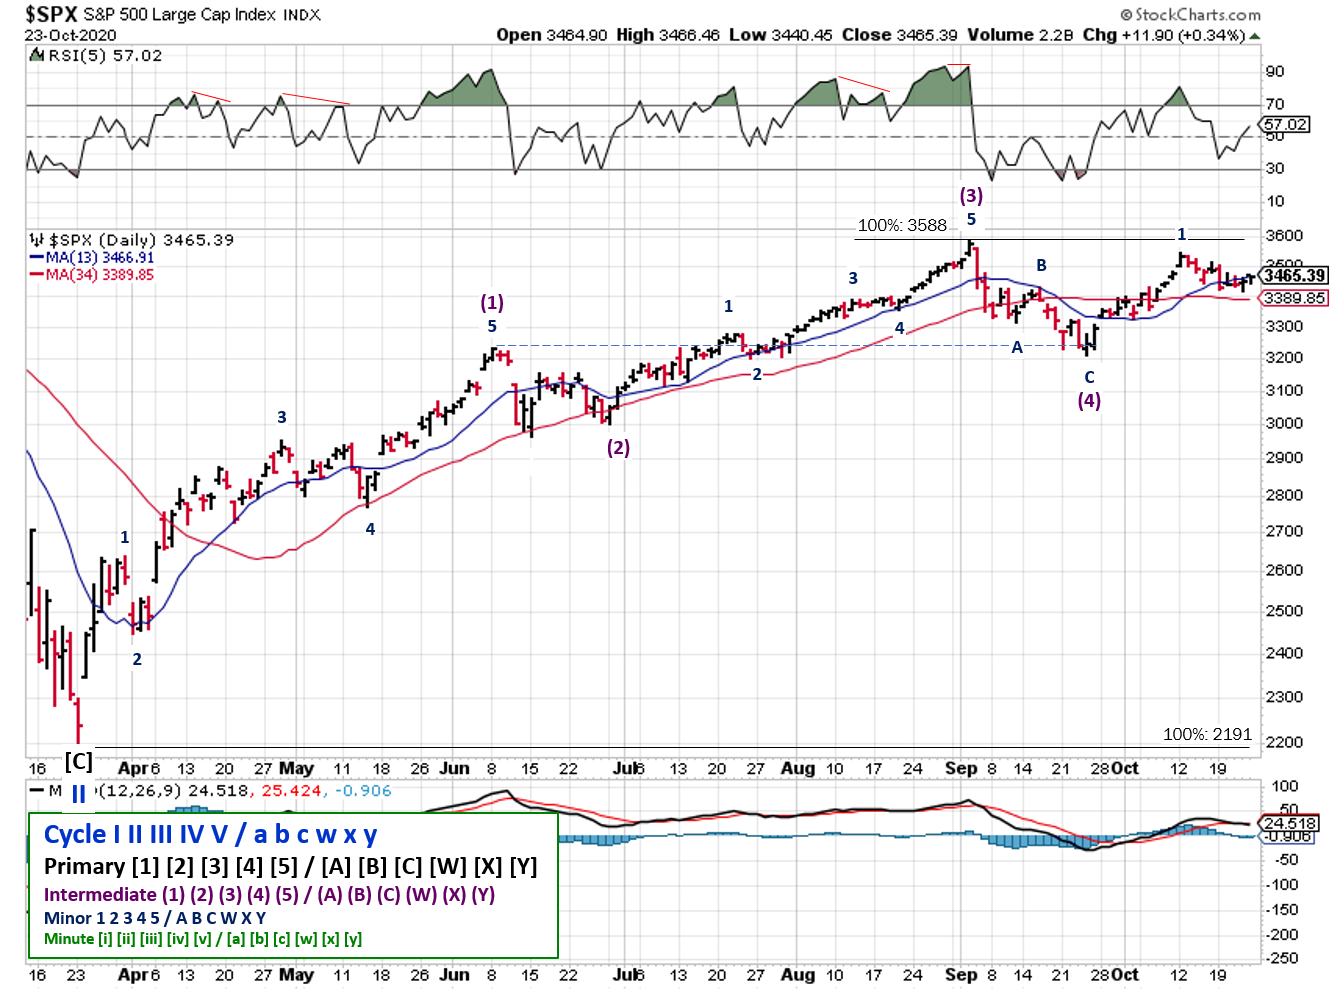Click the red MA(34) legend line swatch
This screenshot has width=1329, height=990.
[x=37, y=275]
